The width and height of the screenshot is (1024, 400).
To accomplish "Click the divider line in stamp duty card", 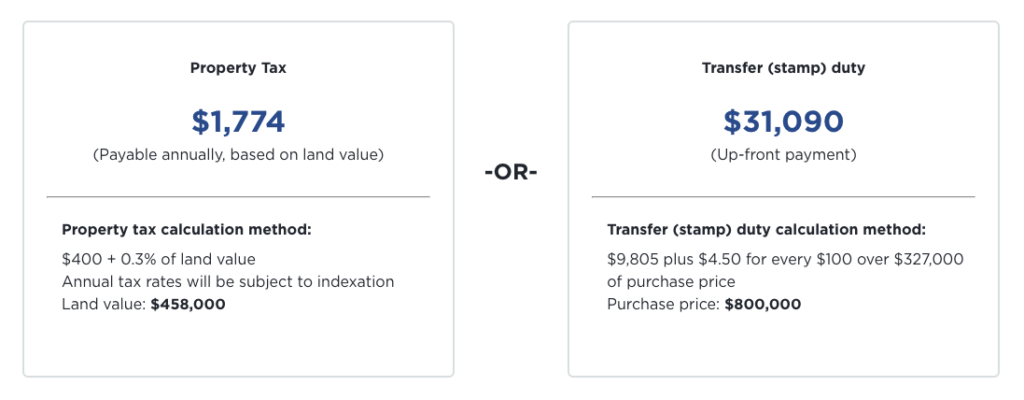I will tap(783, 196).
